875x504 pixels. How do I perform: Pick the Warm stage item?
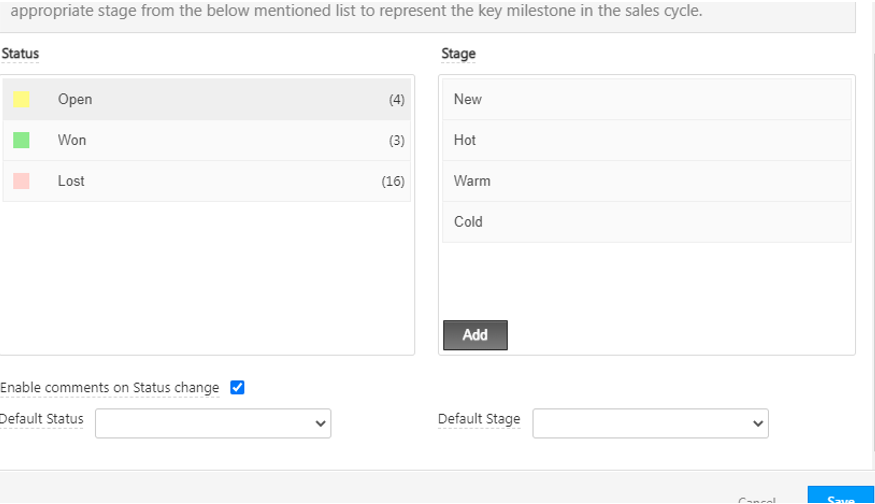(x=646, y=181)
